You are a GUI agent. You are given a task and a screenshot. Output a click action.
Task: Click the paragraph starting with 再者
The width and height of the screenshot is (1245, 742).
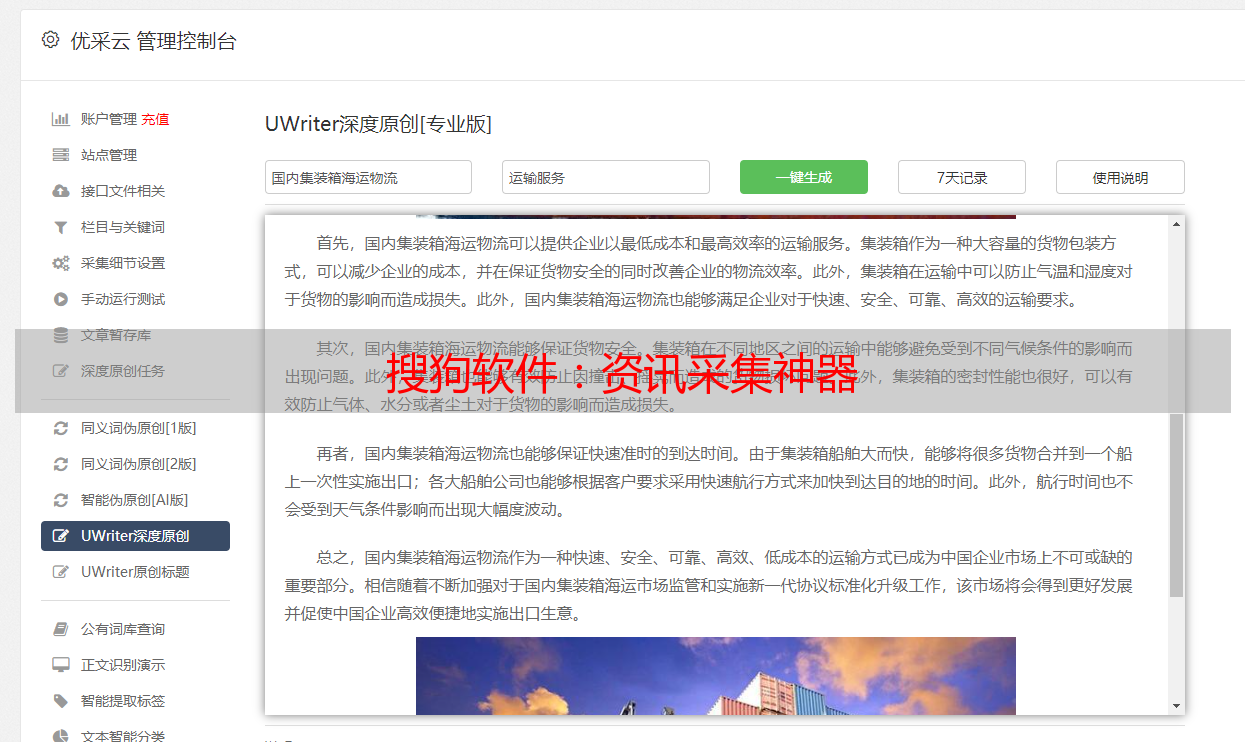point(709,481)
